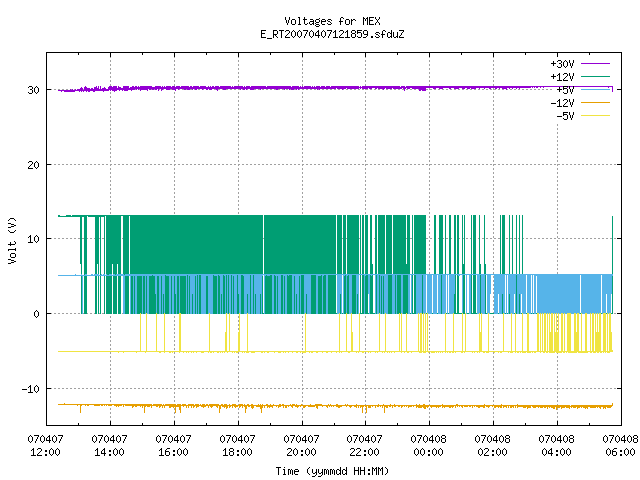The image size is (640, 480).
Task: Click the x-axis tick 070407 12:00
Action: click(45, 446)
